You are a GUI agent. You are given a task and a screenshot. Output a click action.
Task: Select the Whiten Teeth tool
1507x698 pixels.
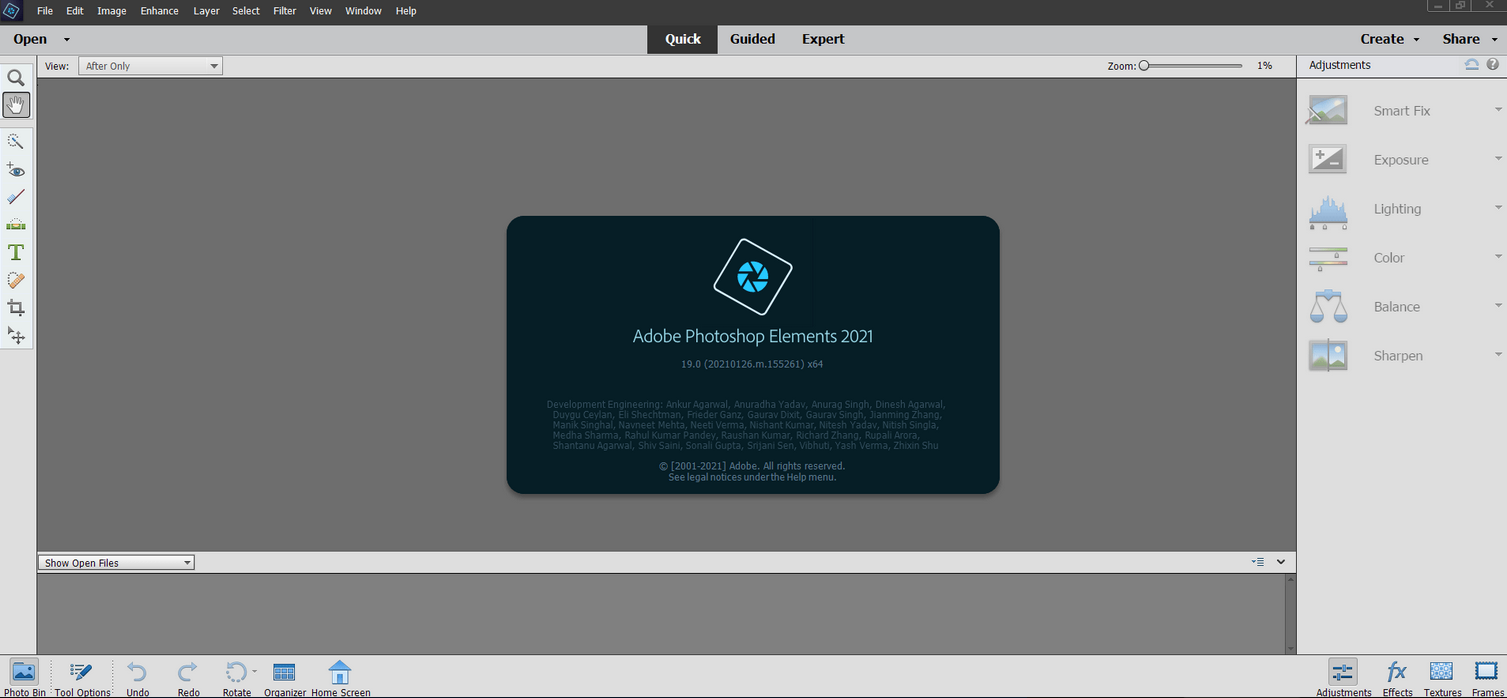point(16,197)
